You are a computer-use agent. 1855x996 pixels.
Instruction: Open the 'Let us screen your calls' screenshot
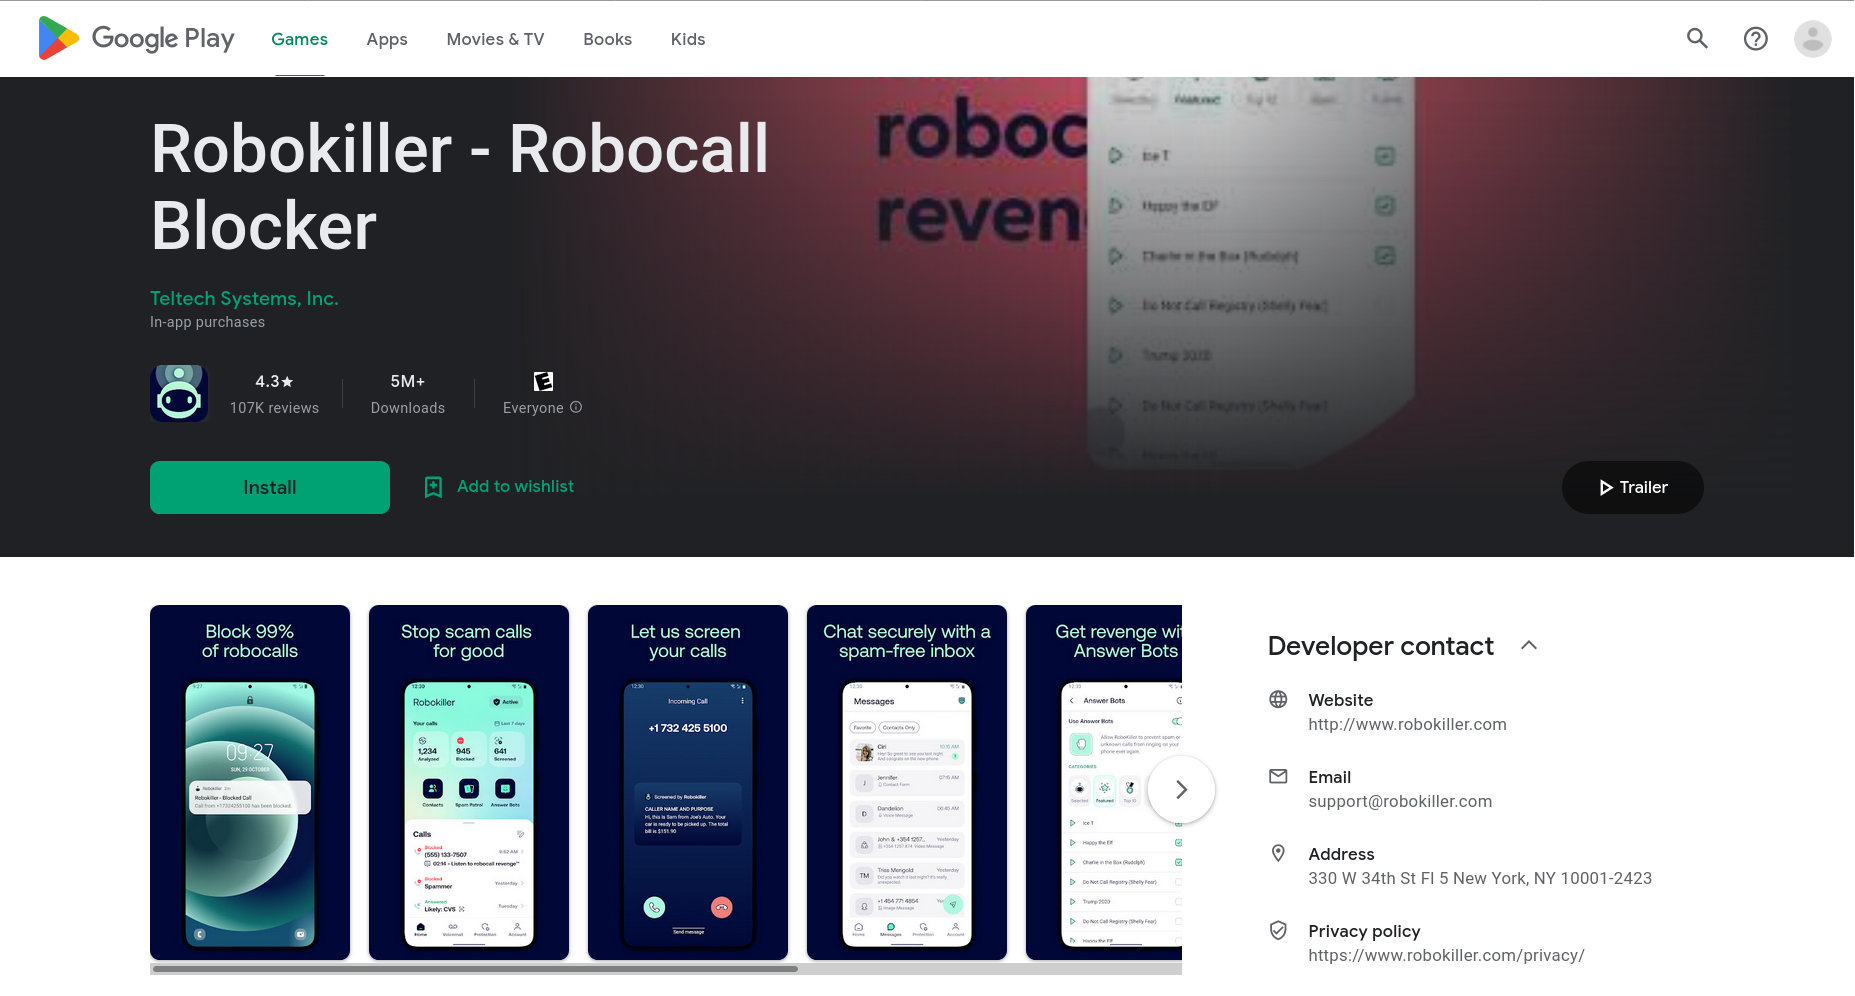pyautogui.click(x=688, y=782)
